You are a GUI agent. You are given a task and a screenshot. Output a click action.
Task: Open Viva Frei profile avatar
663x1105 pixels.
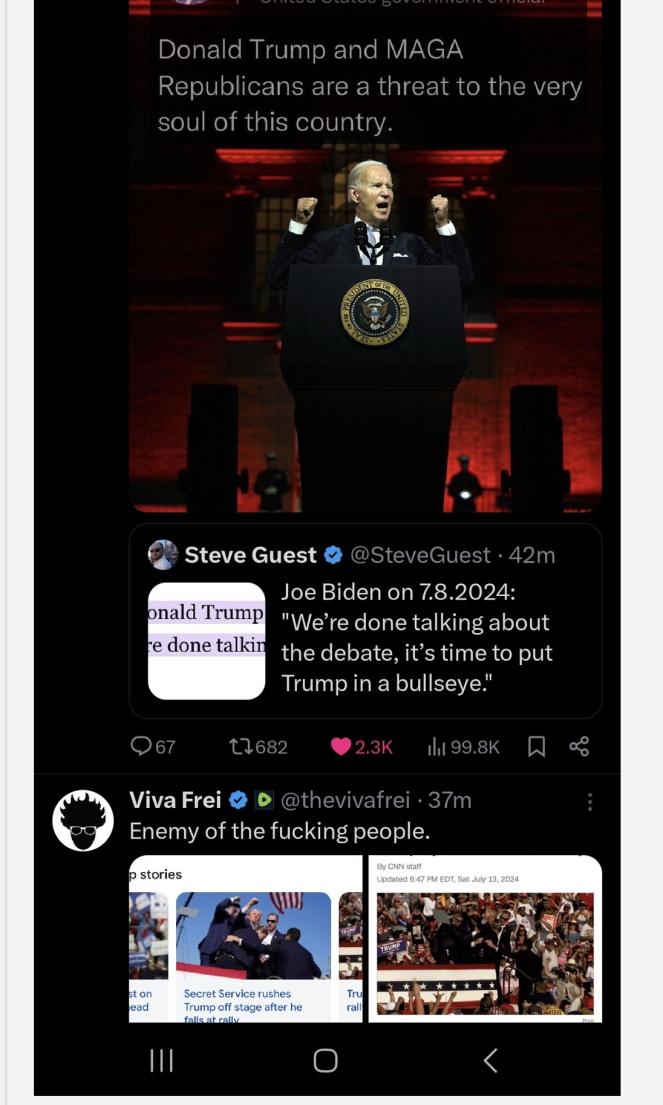click(x=83, y=820)
